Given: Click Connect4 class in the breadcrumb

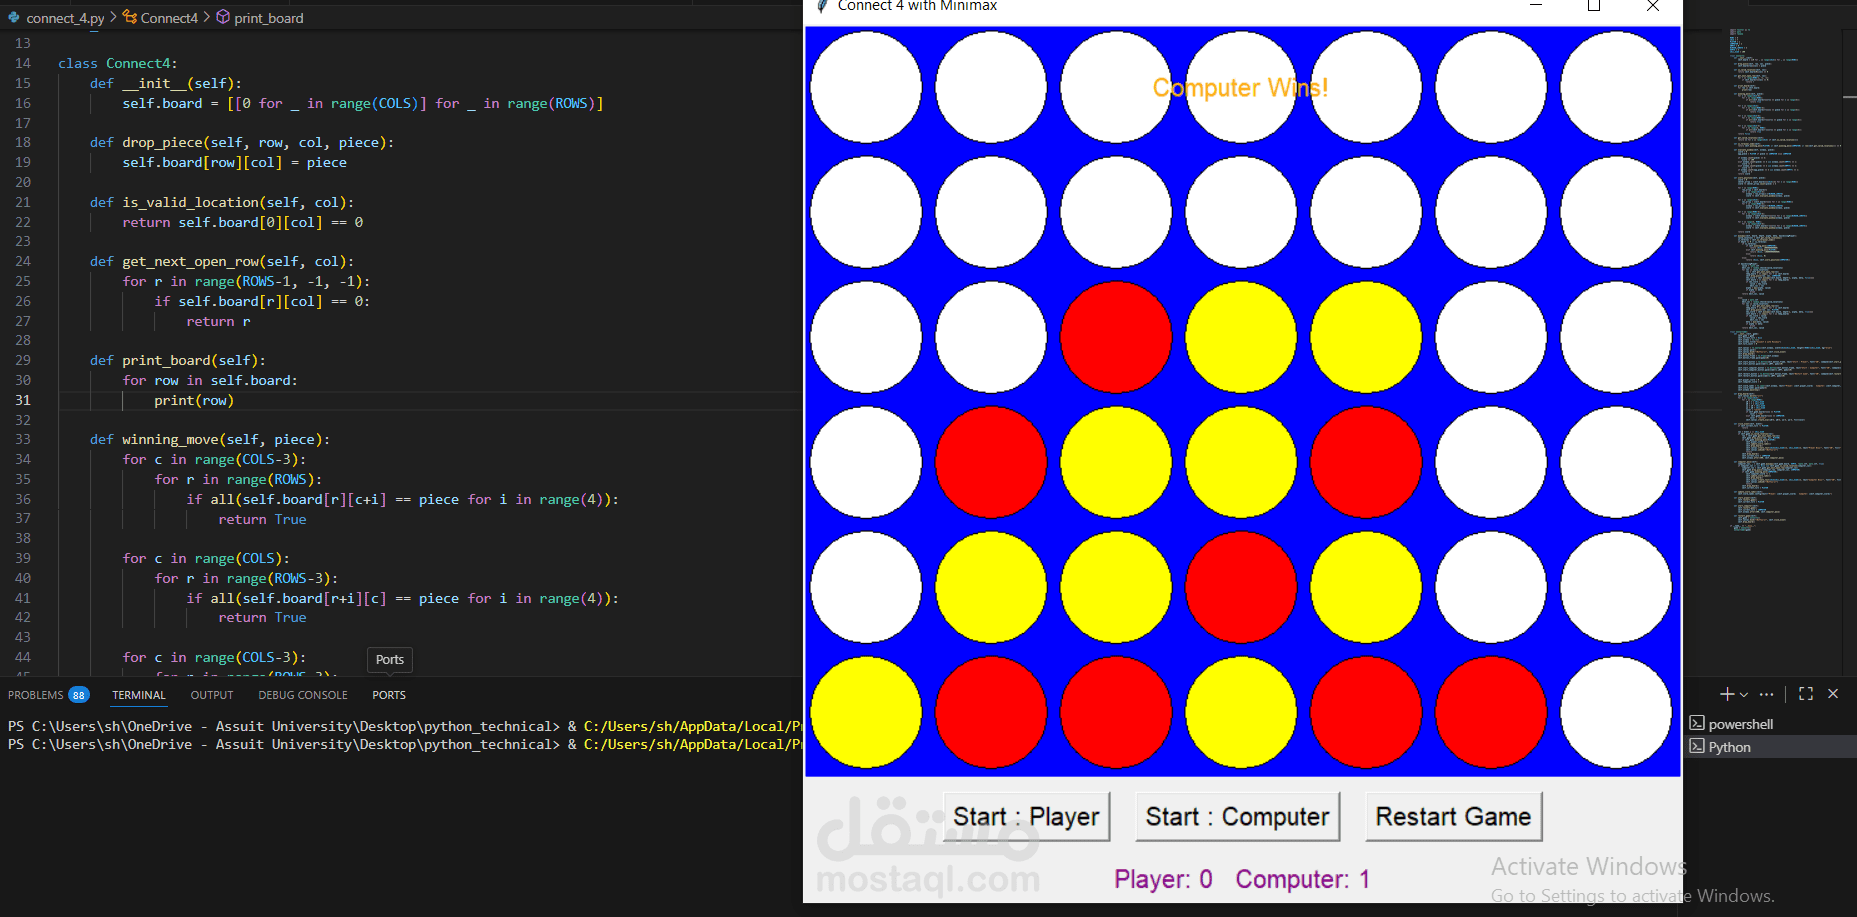Looking at the screenshot, I should 169,18.
